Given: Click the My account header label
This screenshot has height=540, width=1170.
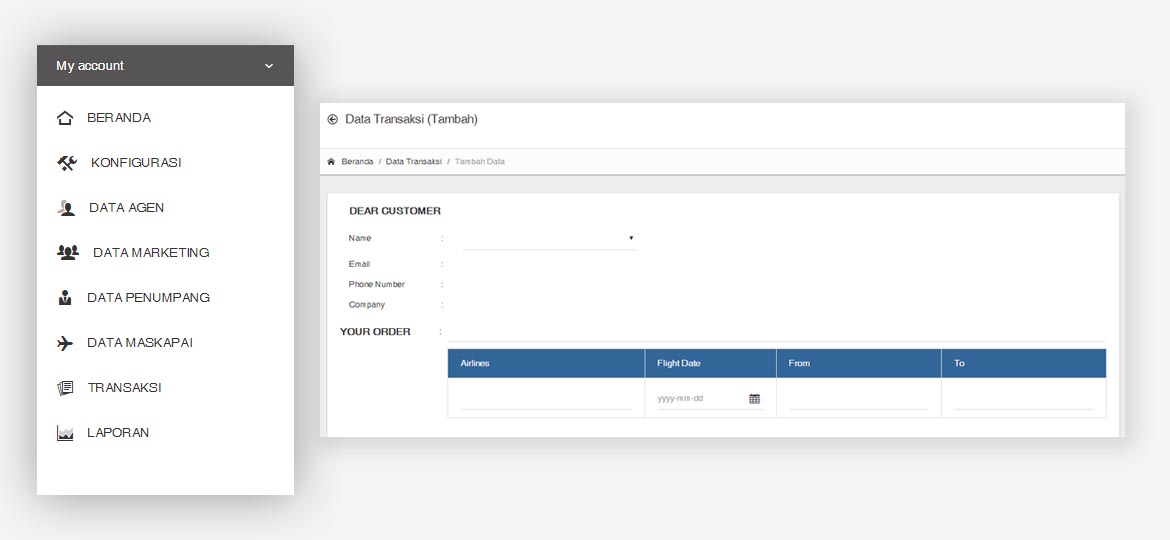Looking at the screenshot, I should click(90, 66).
